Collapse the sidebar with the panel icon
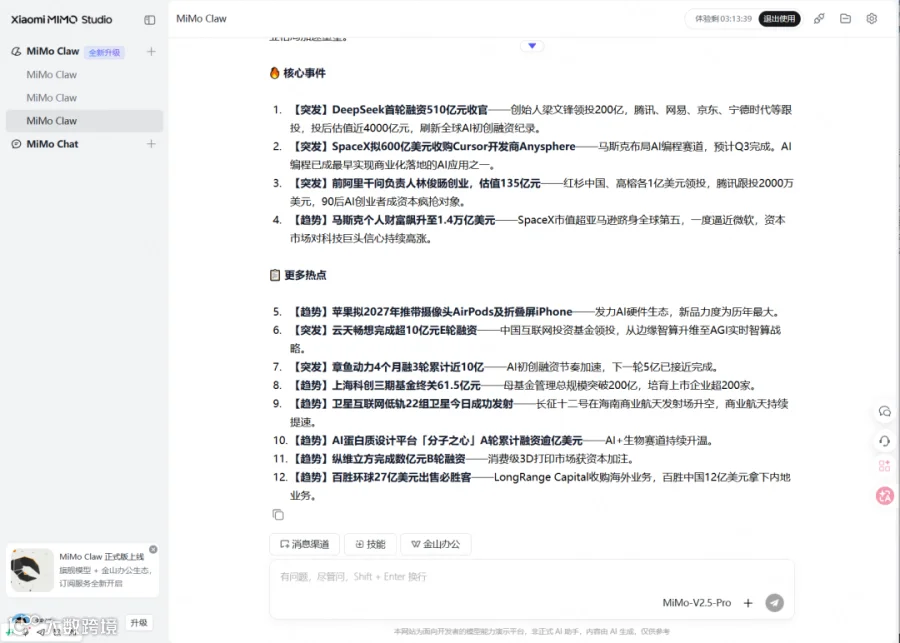900x643 pixels. [150, 20]
